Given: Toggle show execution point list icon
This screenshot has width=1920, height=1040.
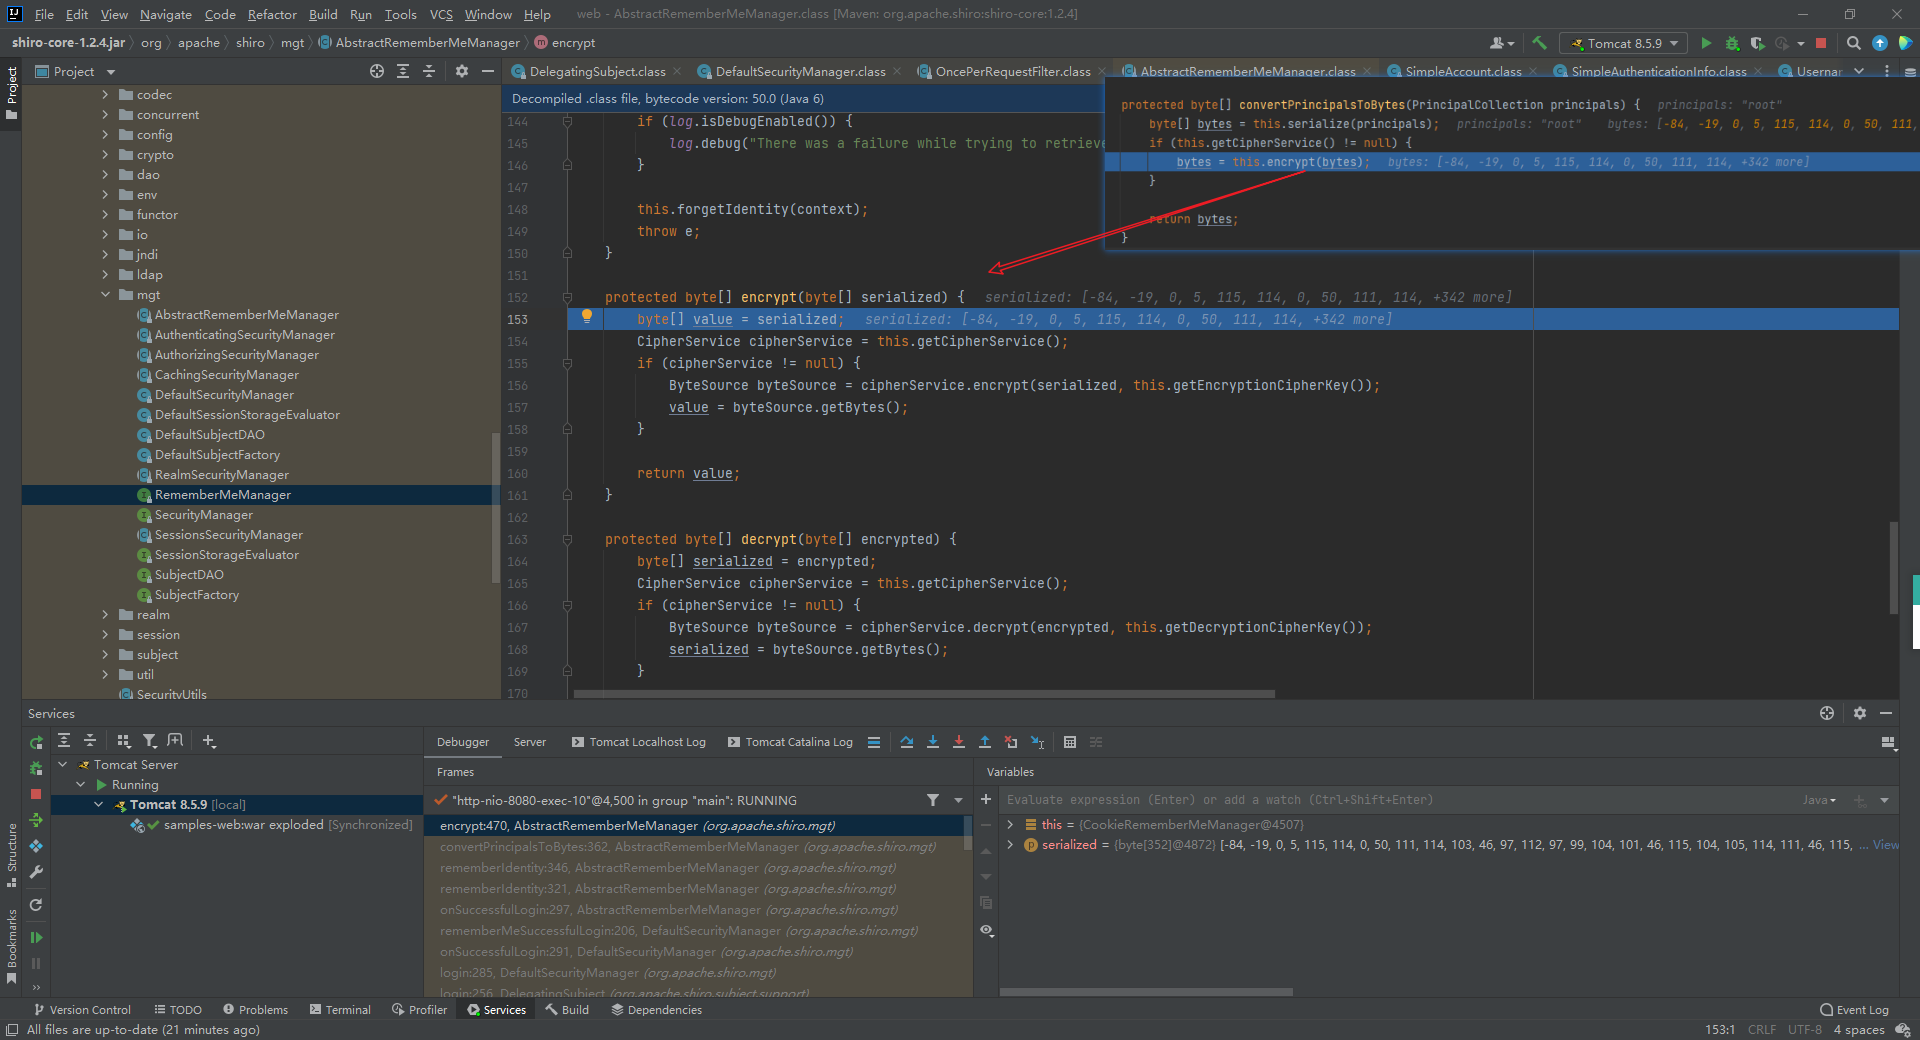Looking at the screenshot, I should tap(874, 742).
